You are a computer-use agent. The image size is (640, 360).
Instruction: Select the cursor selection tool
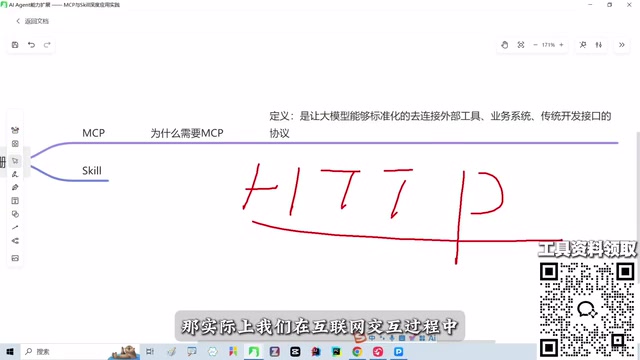15,161
